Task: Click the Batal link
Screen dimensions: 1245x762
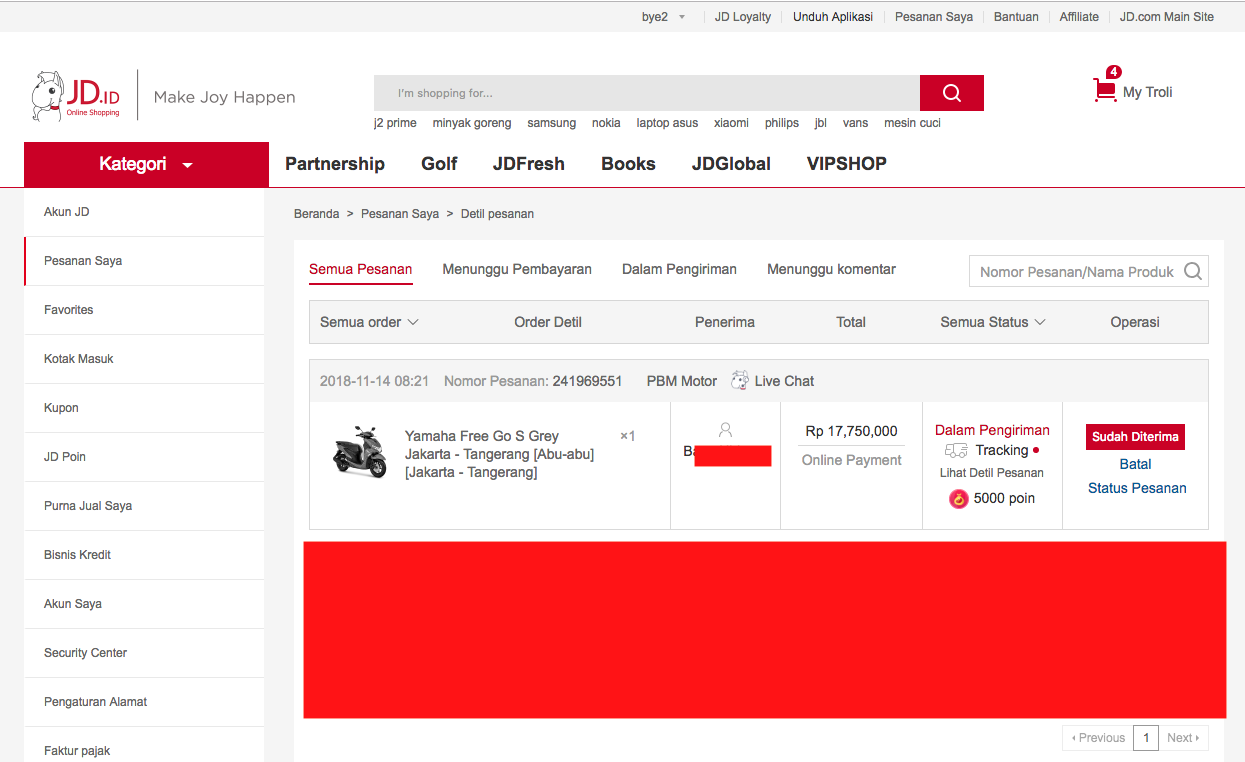Action: pyautogui.click(x=1135, y=464)
